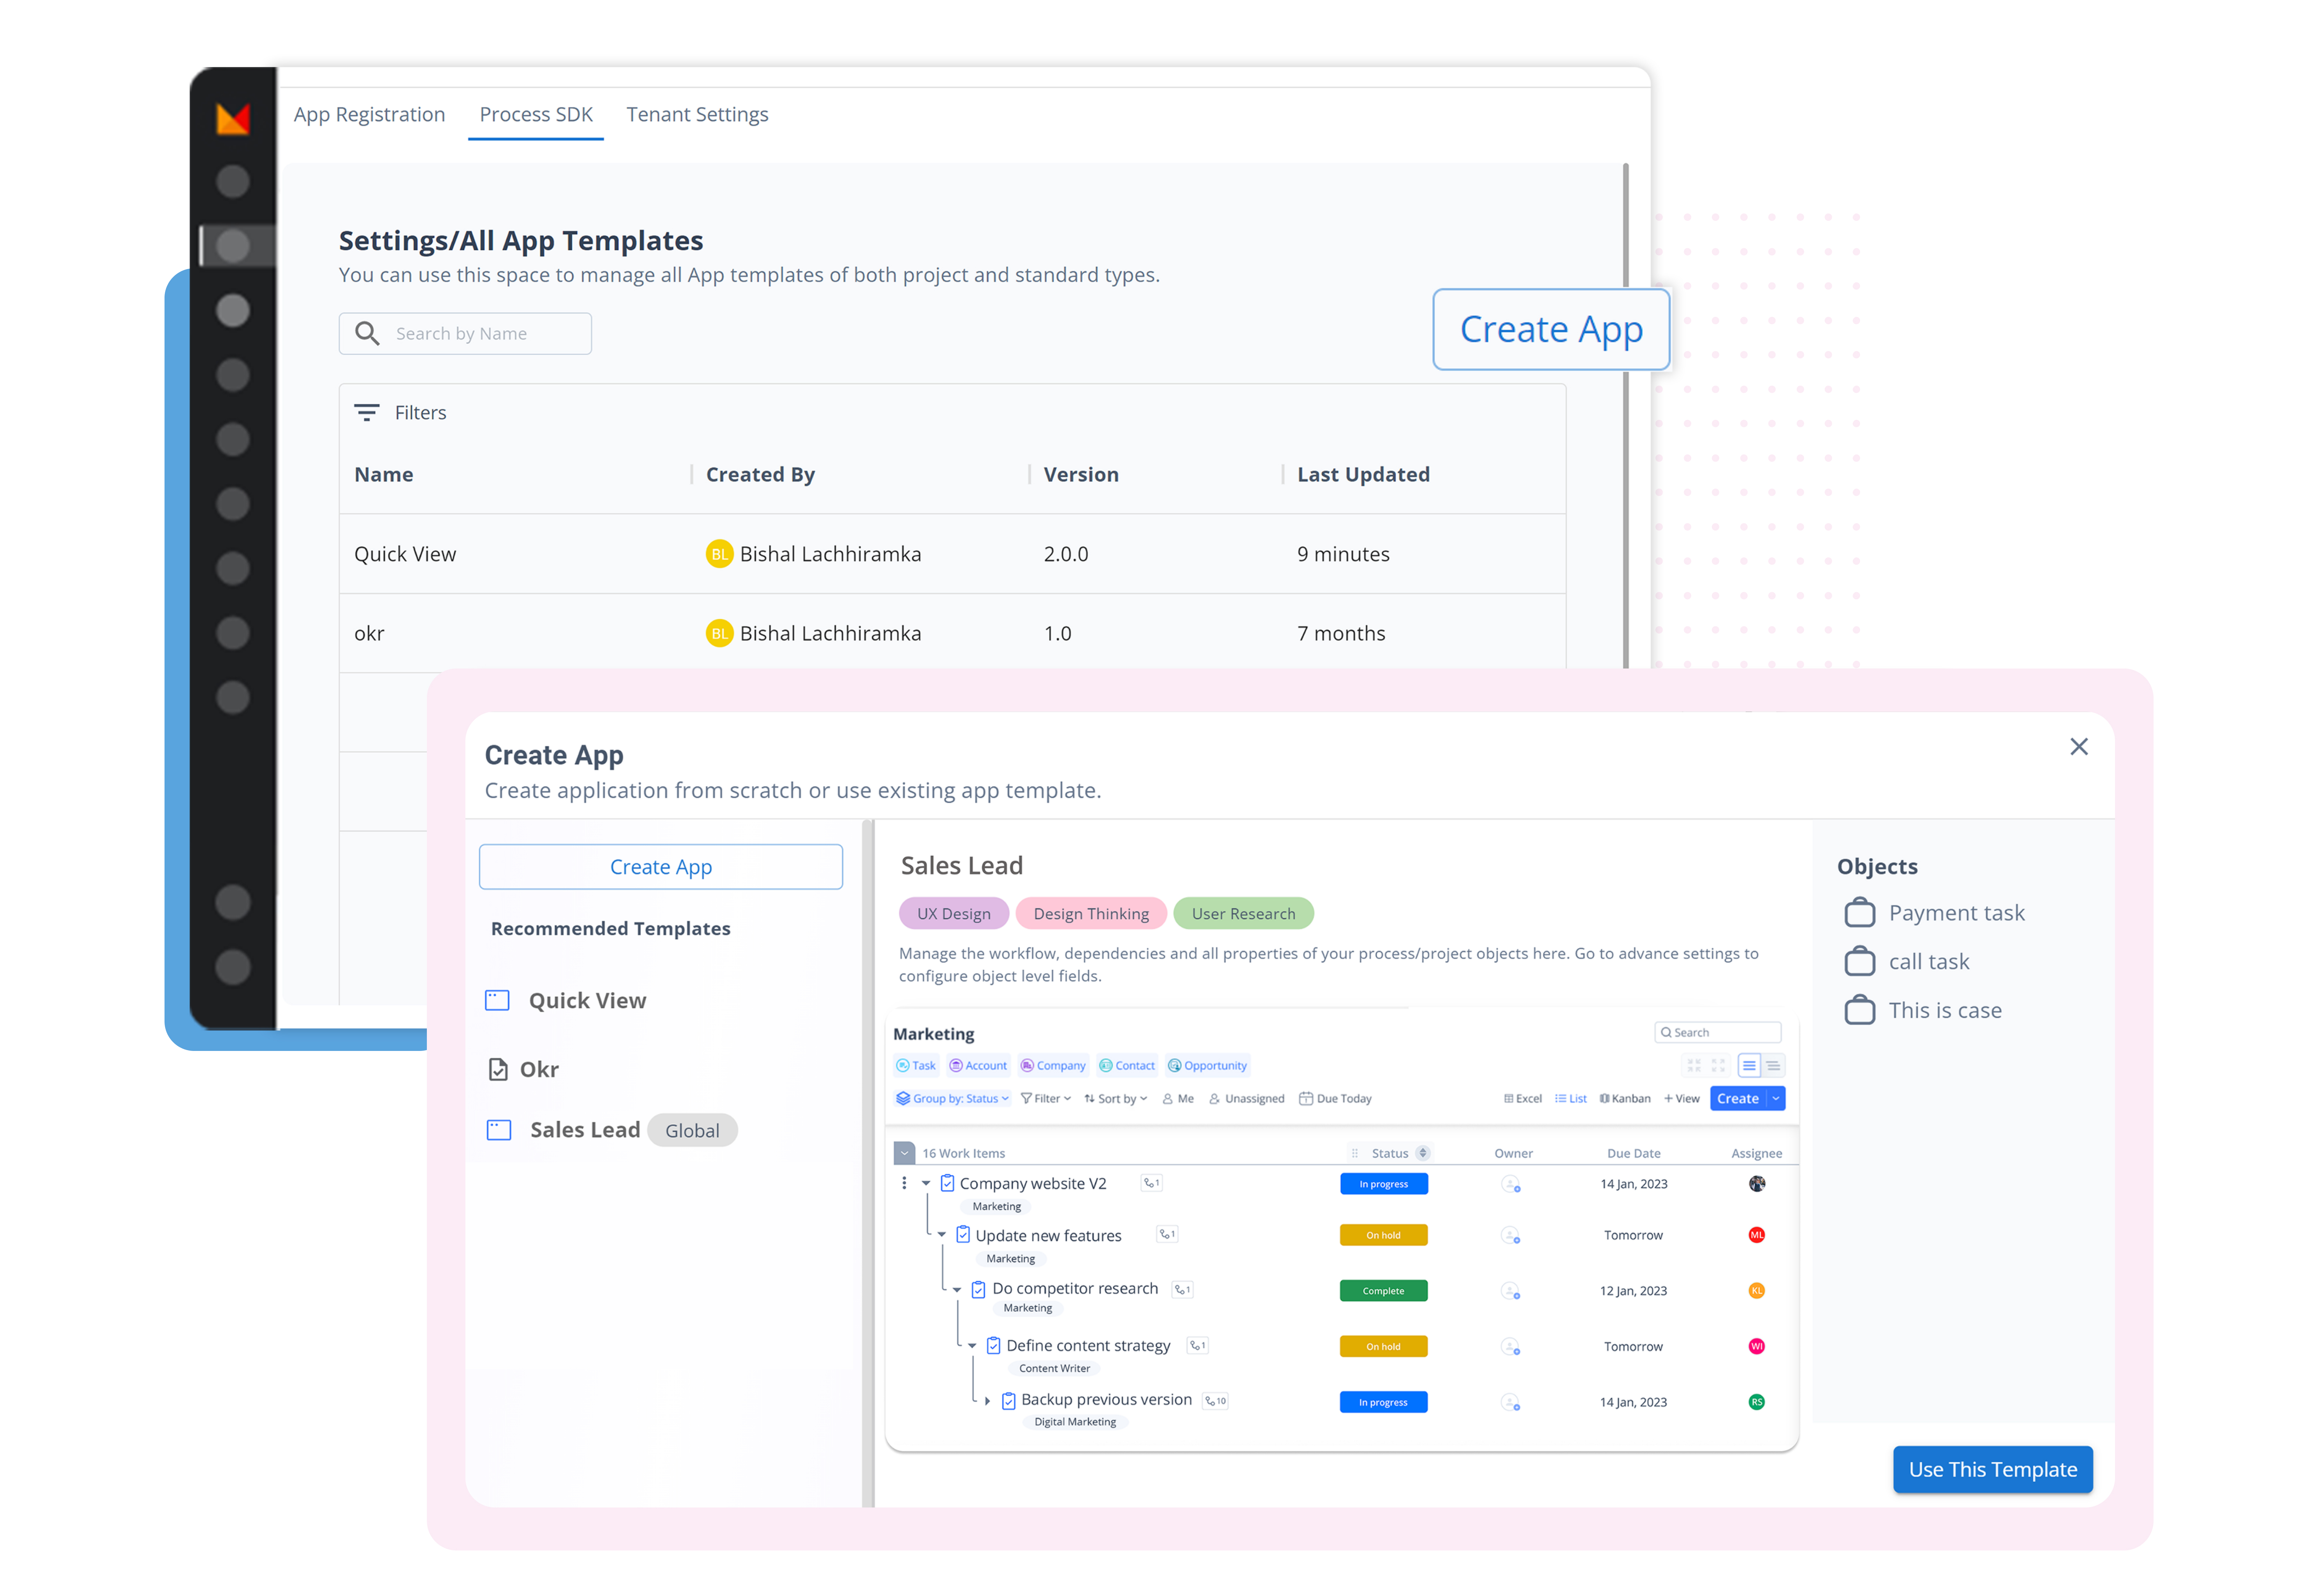
Task: Toggle the Due Today filter
Action: pyautogui.click(x=1335, y=1099)
